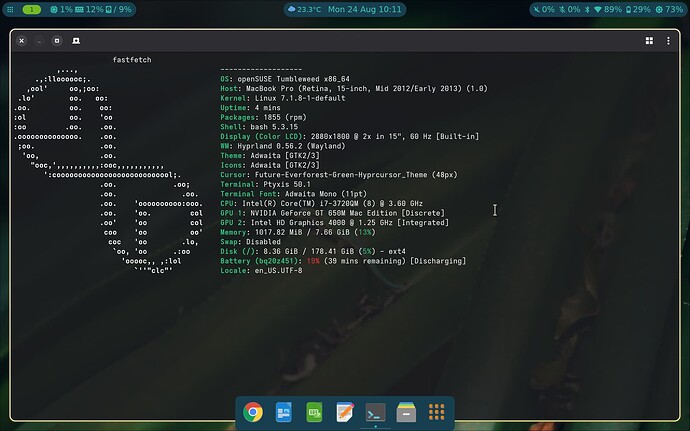Launch LibreOffice Writer from the dock
The width and height of the screenshot is (690, 431).
(x=283, y=413)
